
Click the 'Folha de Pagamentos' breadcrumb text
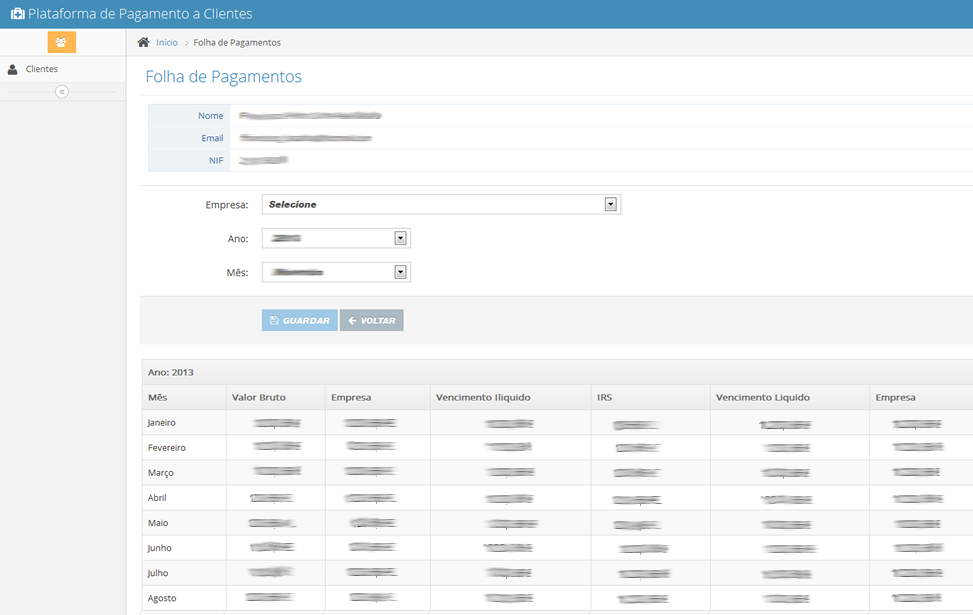point(237,42)
